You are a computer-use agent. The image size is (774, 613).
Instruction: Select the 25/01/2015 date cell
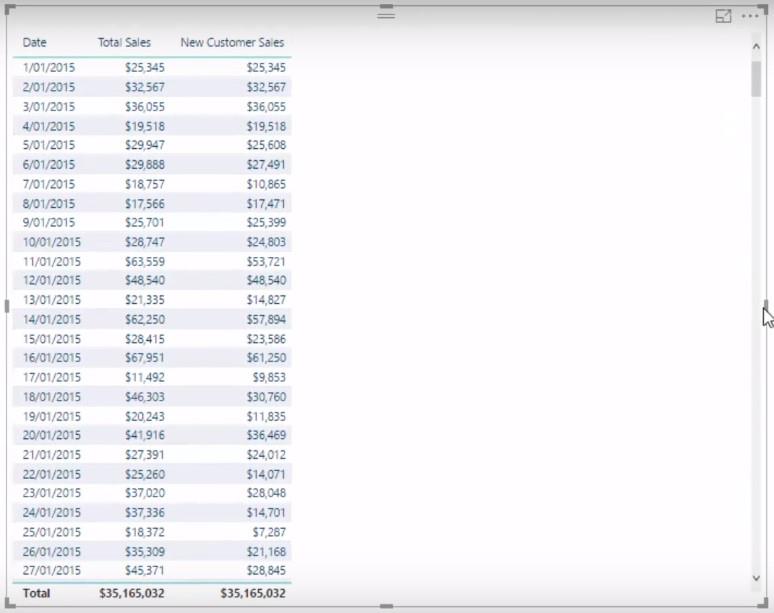point(52,532)
